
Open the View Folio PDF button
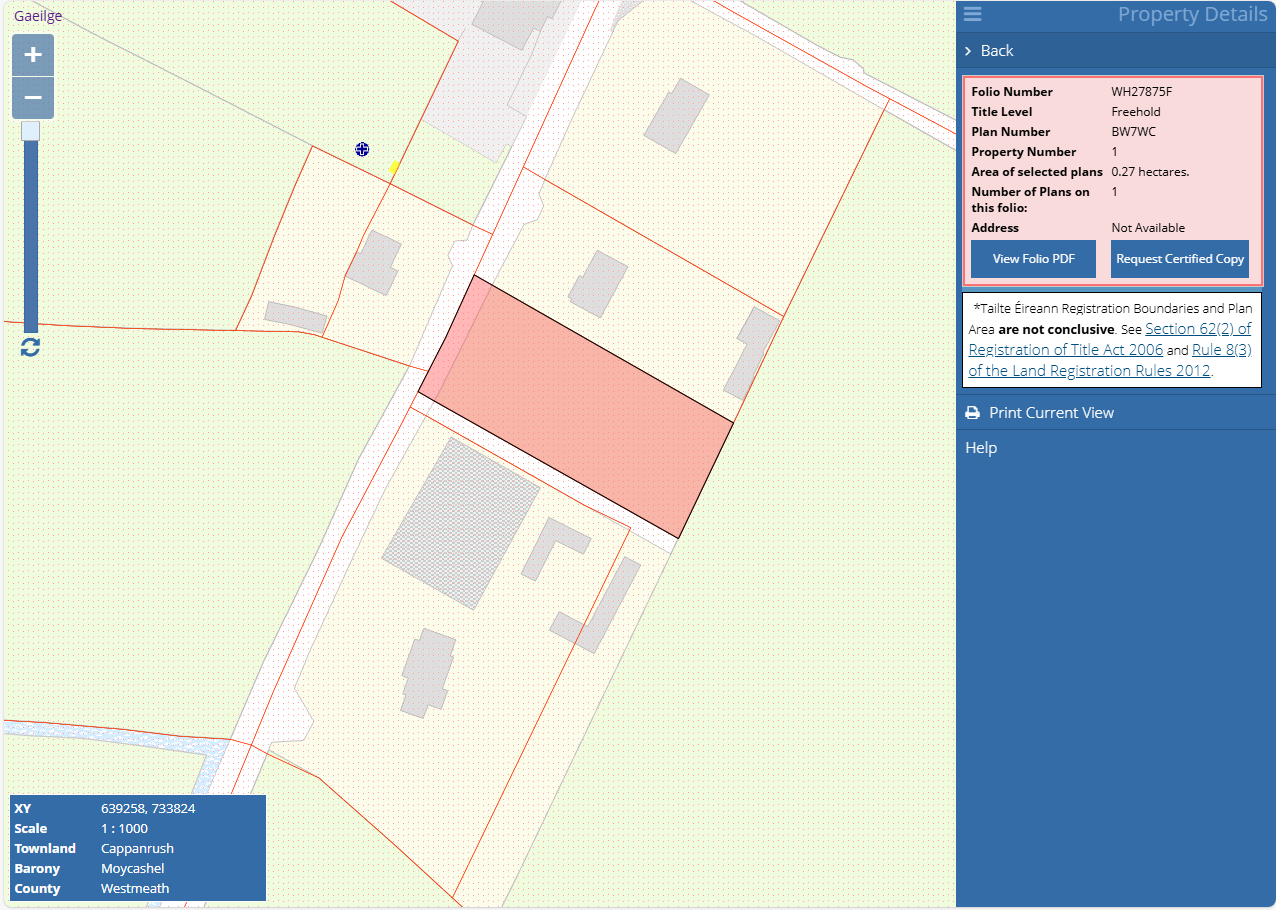point(1033,259)
